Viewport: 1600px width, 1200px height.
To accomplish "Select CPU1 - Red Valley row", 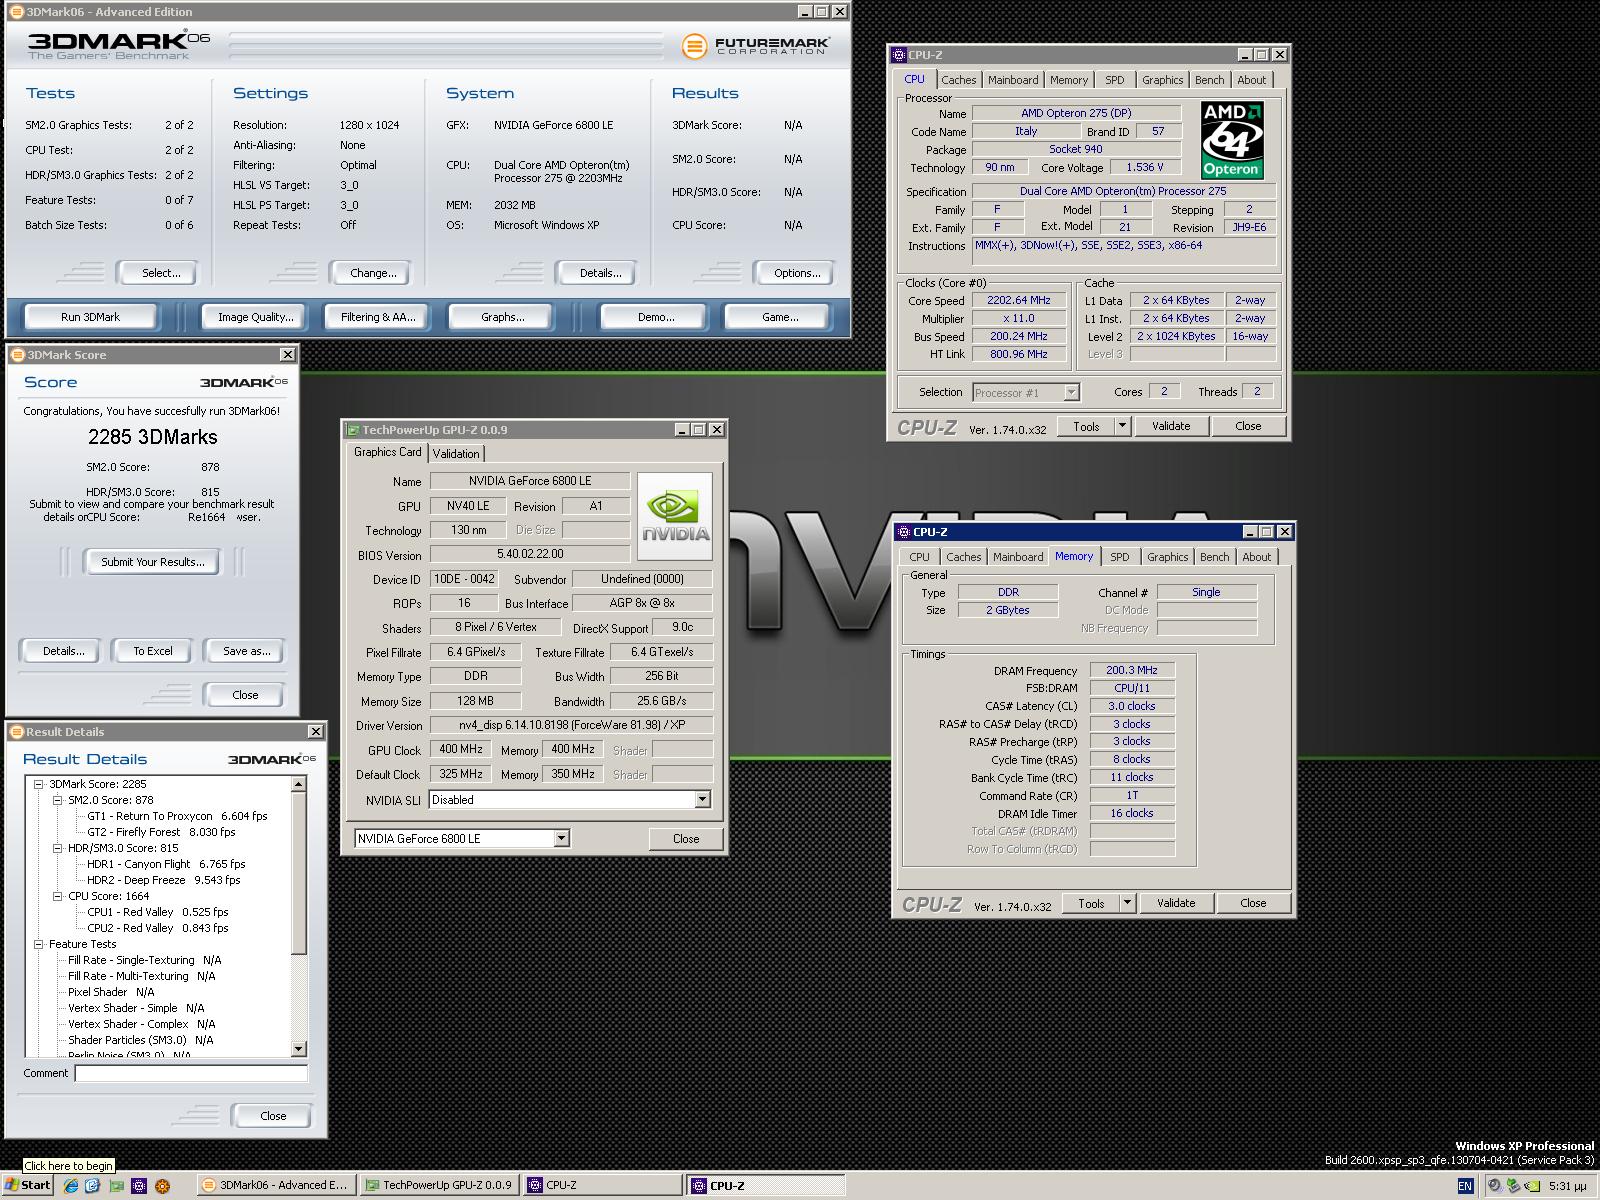I will [x=157, y=913].
